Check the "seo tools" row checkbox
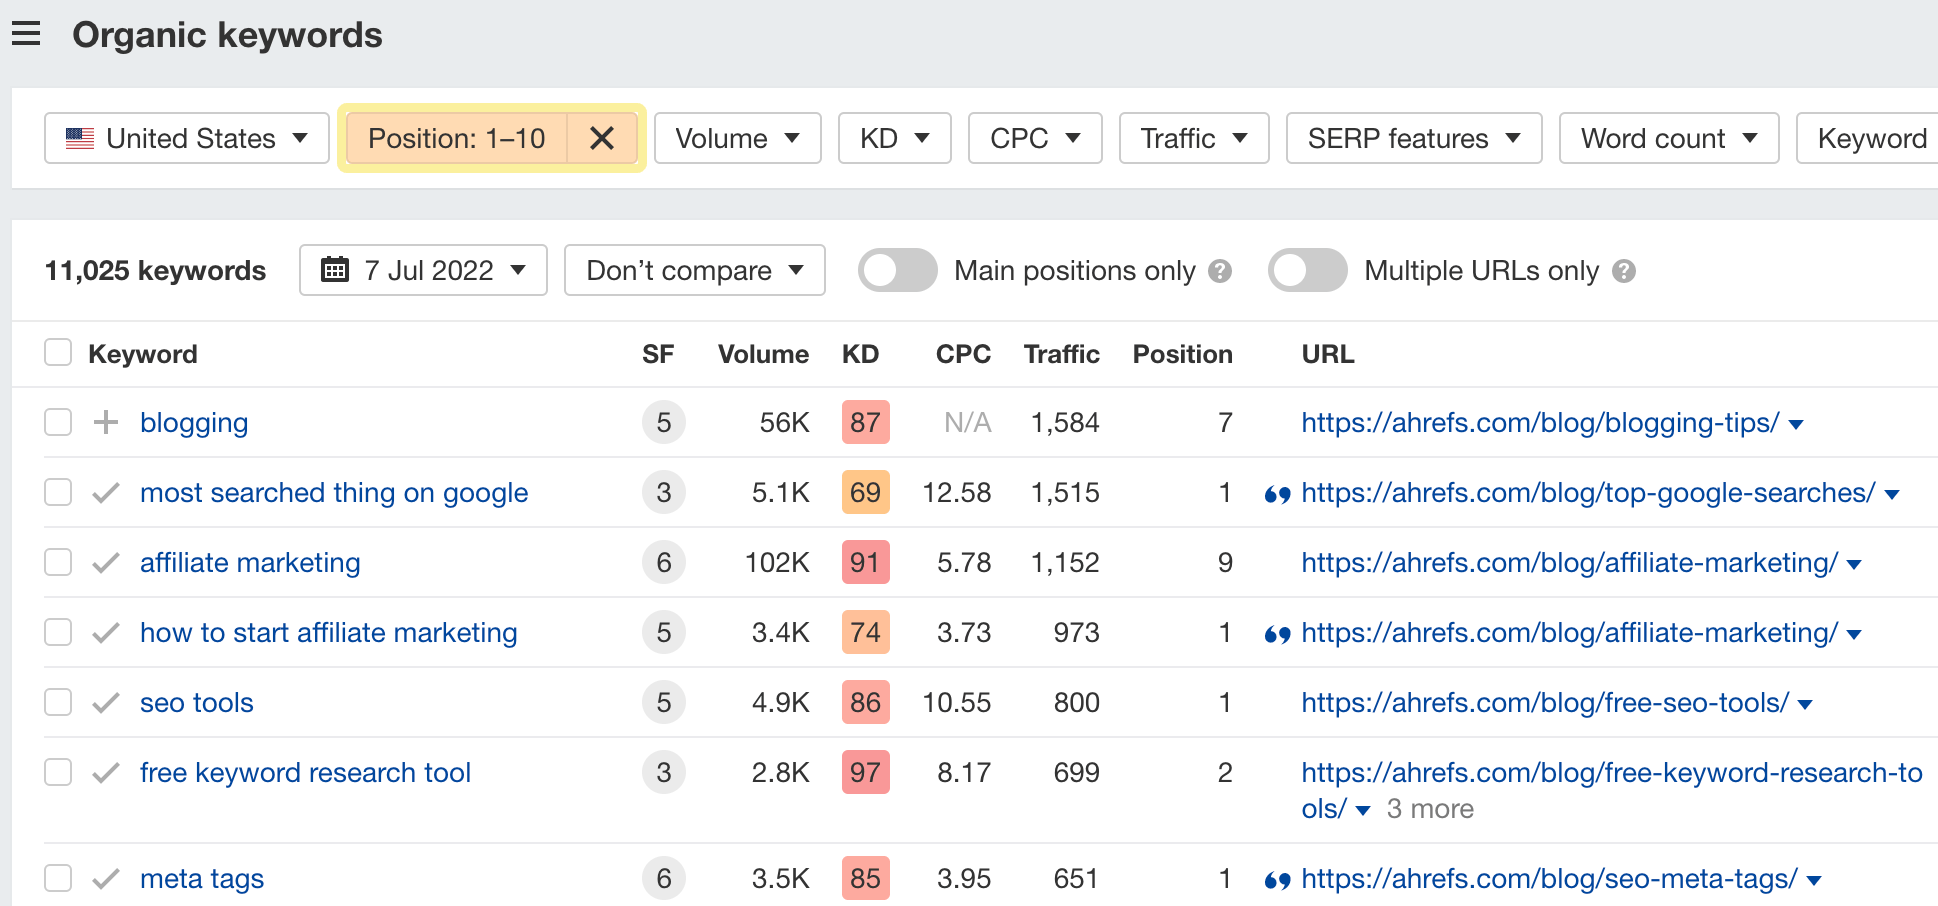The image size is (1938, 906). click(58, 702)
